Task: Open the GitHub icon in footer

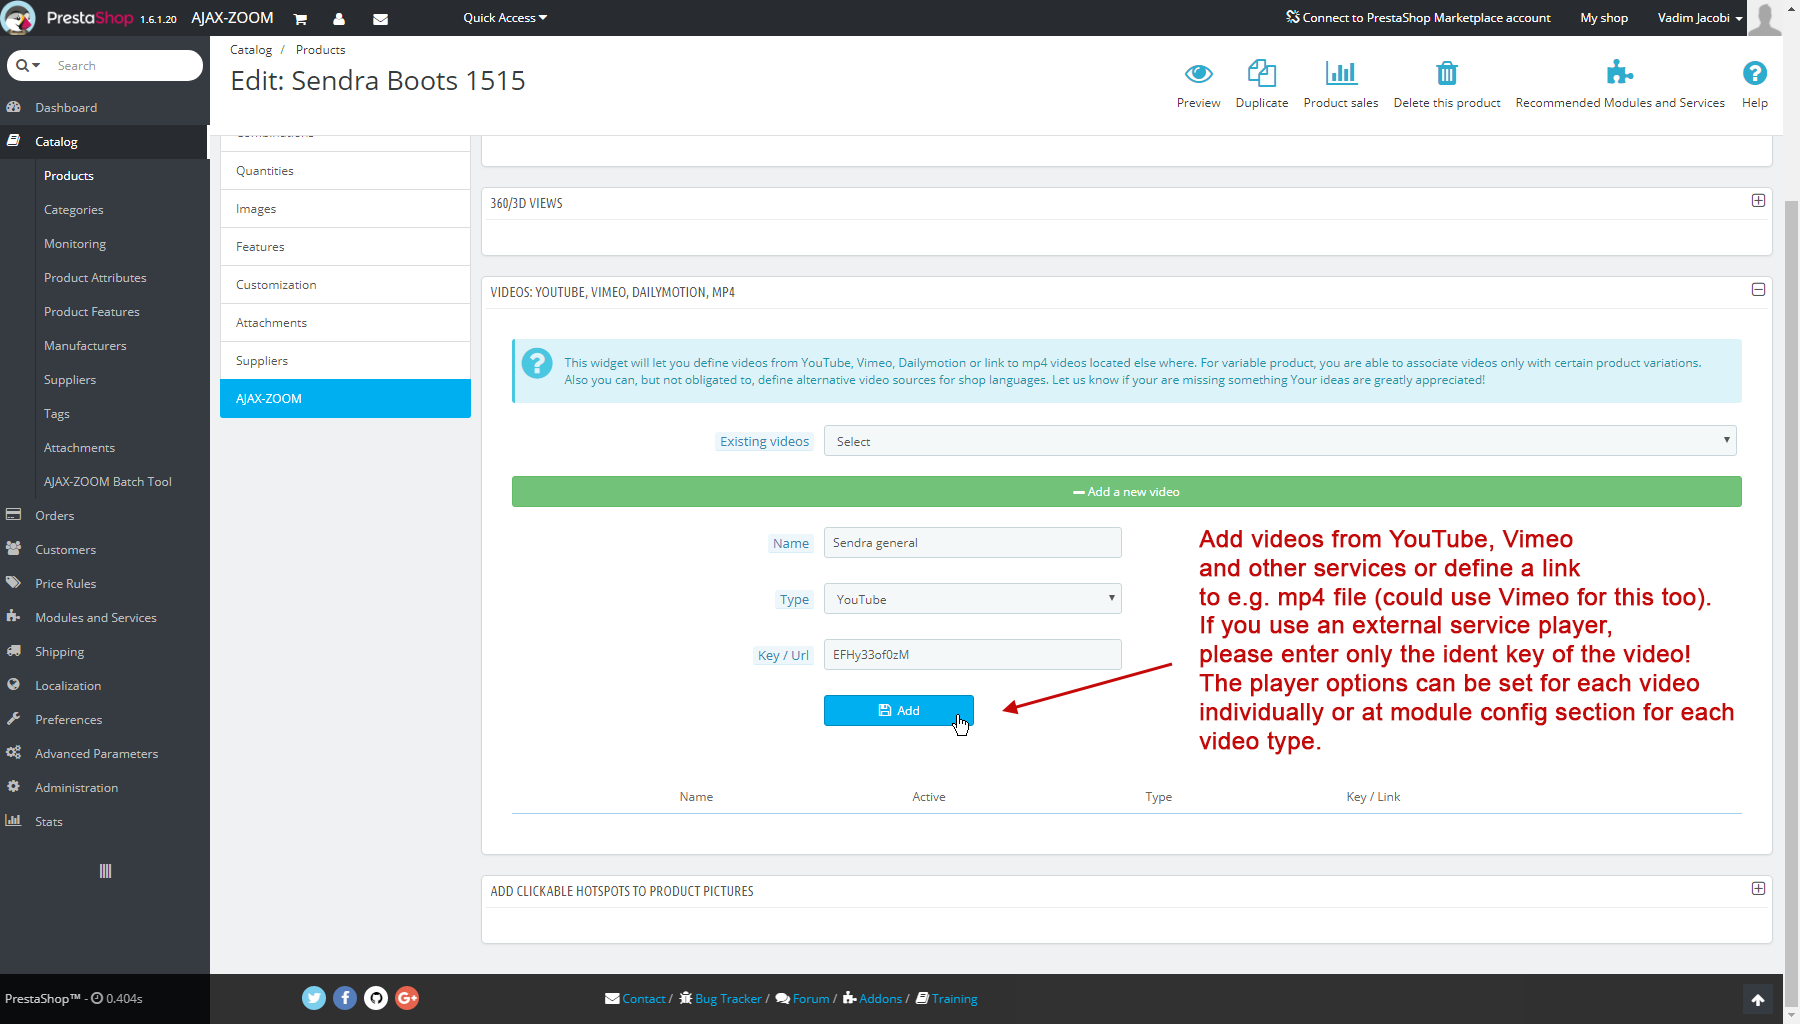Action: click(376, 998)
